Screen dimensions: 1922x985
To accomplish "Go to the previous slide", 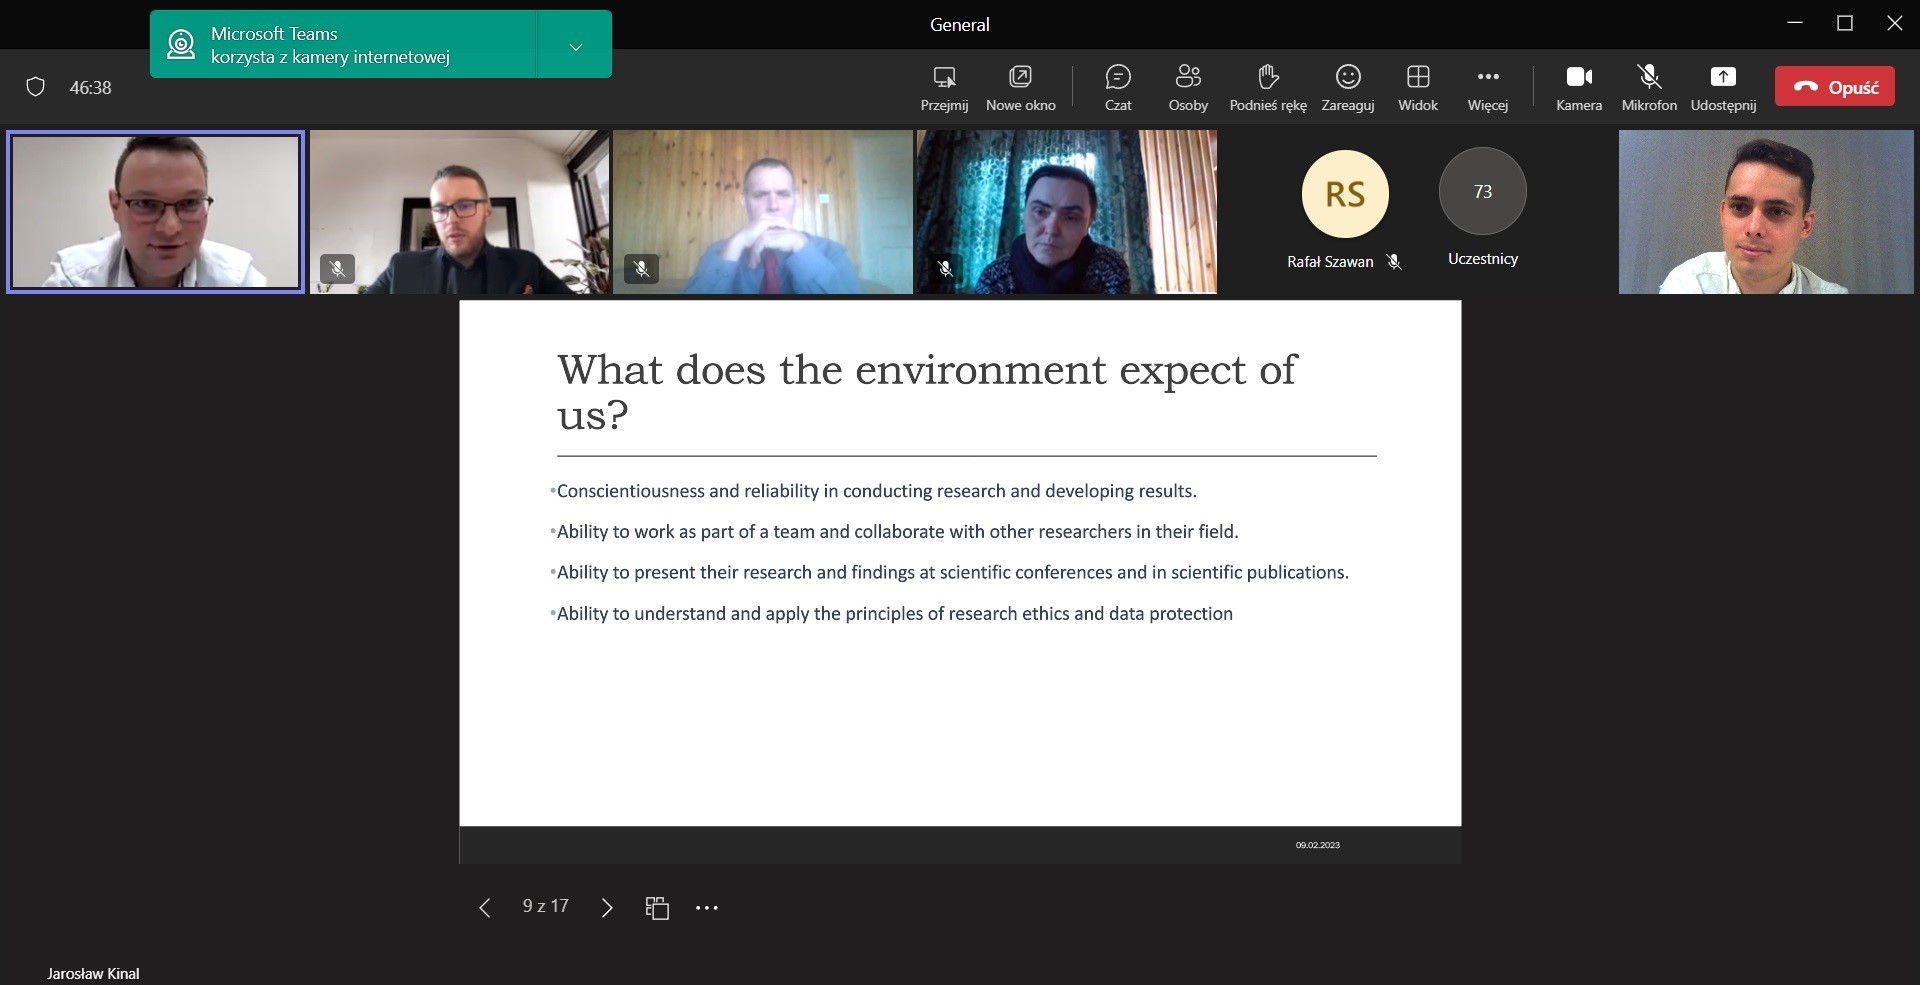I will point(484,907).
